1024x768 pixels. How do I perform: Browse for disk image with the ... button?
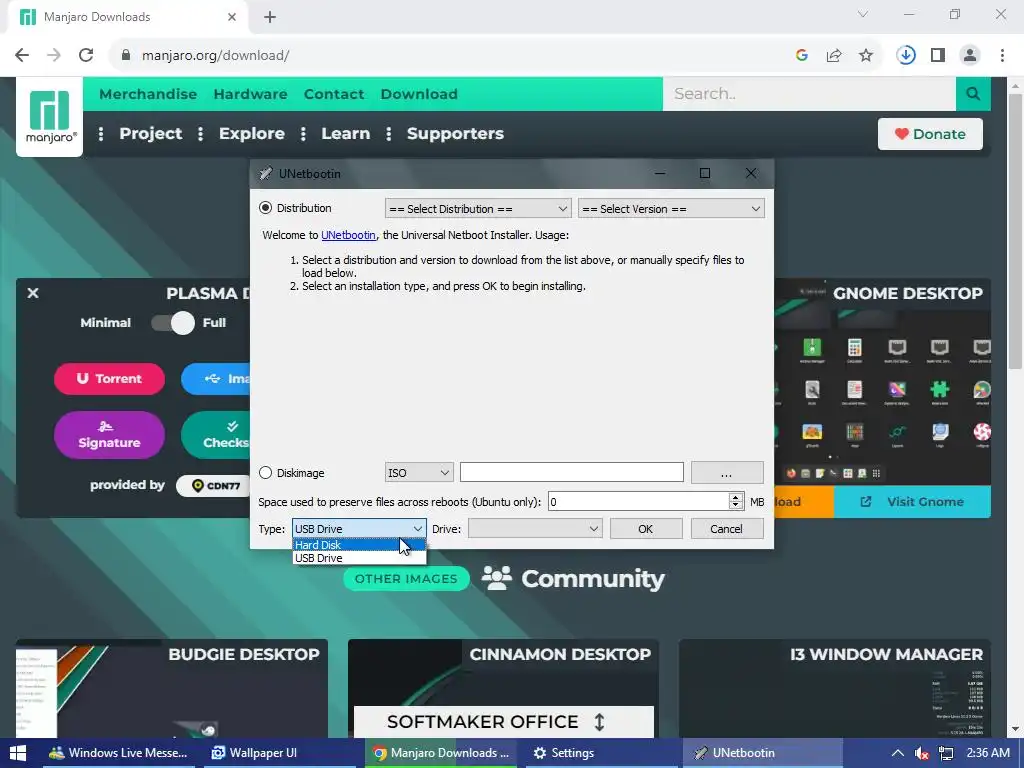[726, 473]
